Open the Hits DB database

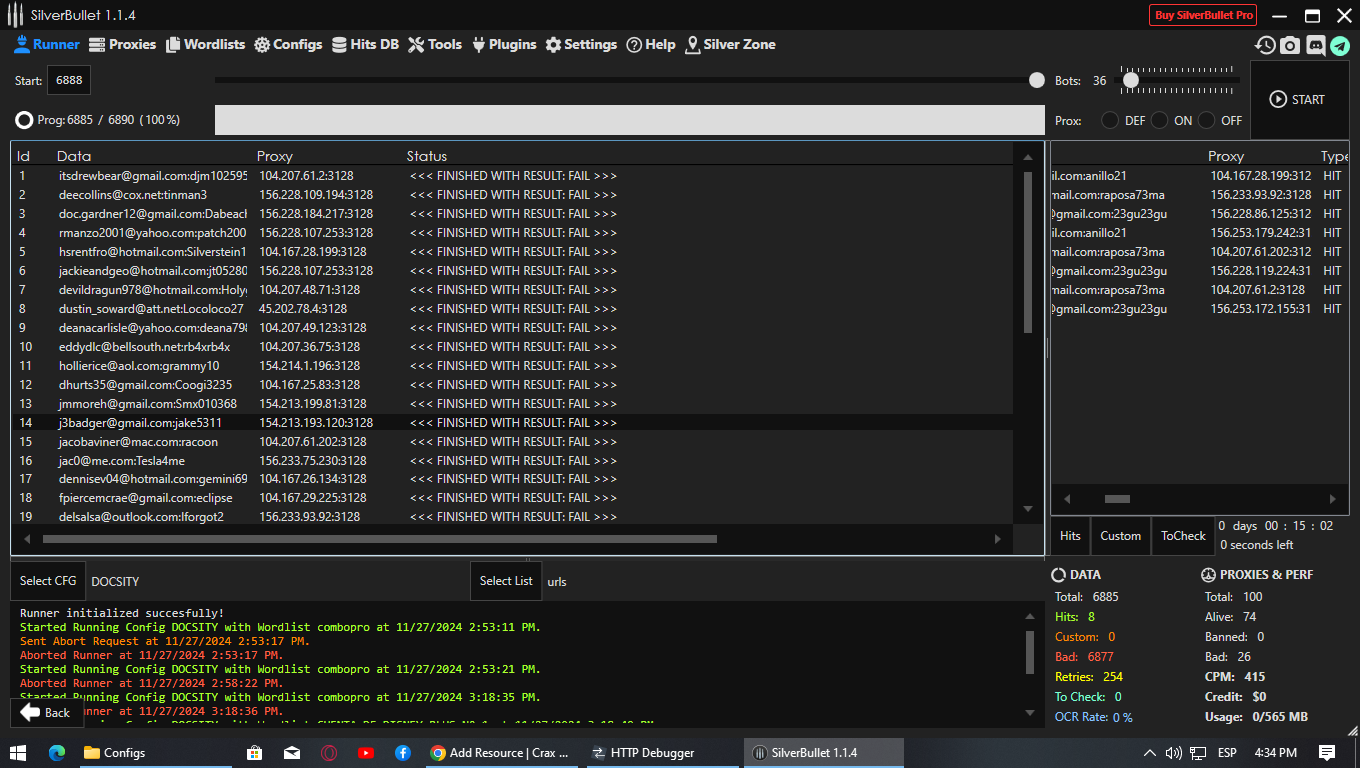[x=365, y=44]
